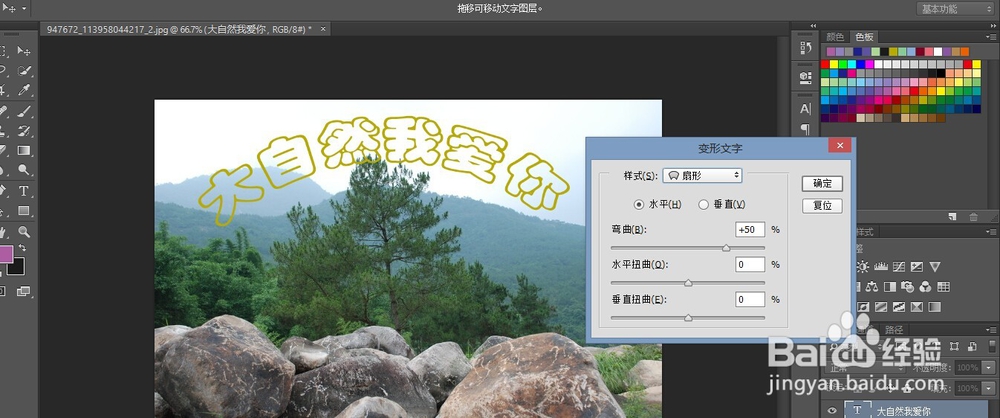Change the screen mode
The height and width of the screenshot is (418, 1000).
(x=24, y=291)
